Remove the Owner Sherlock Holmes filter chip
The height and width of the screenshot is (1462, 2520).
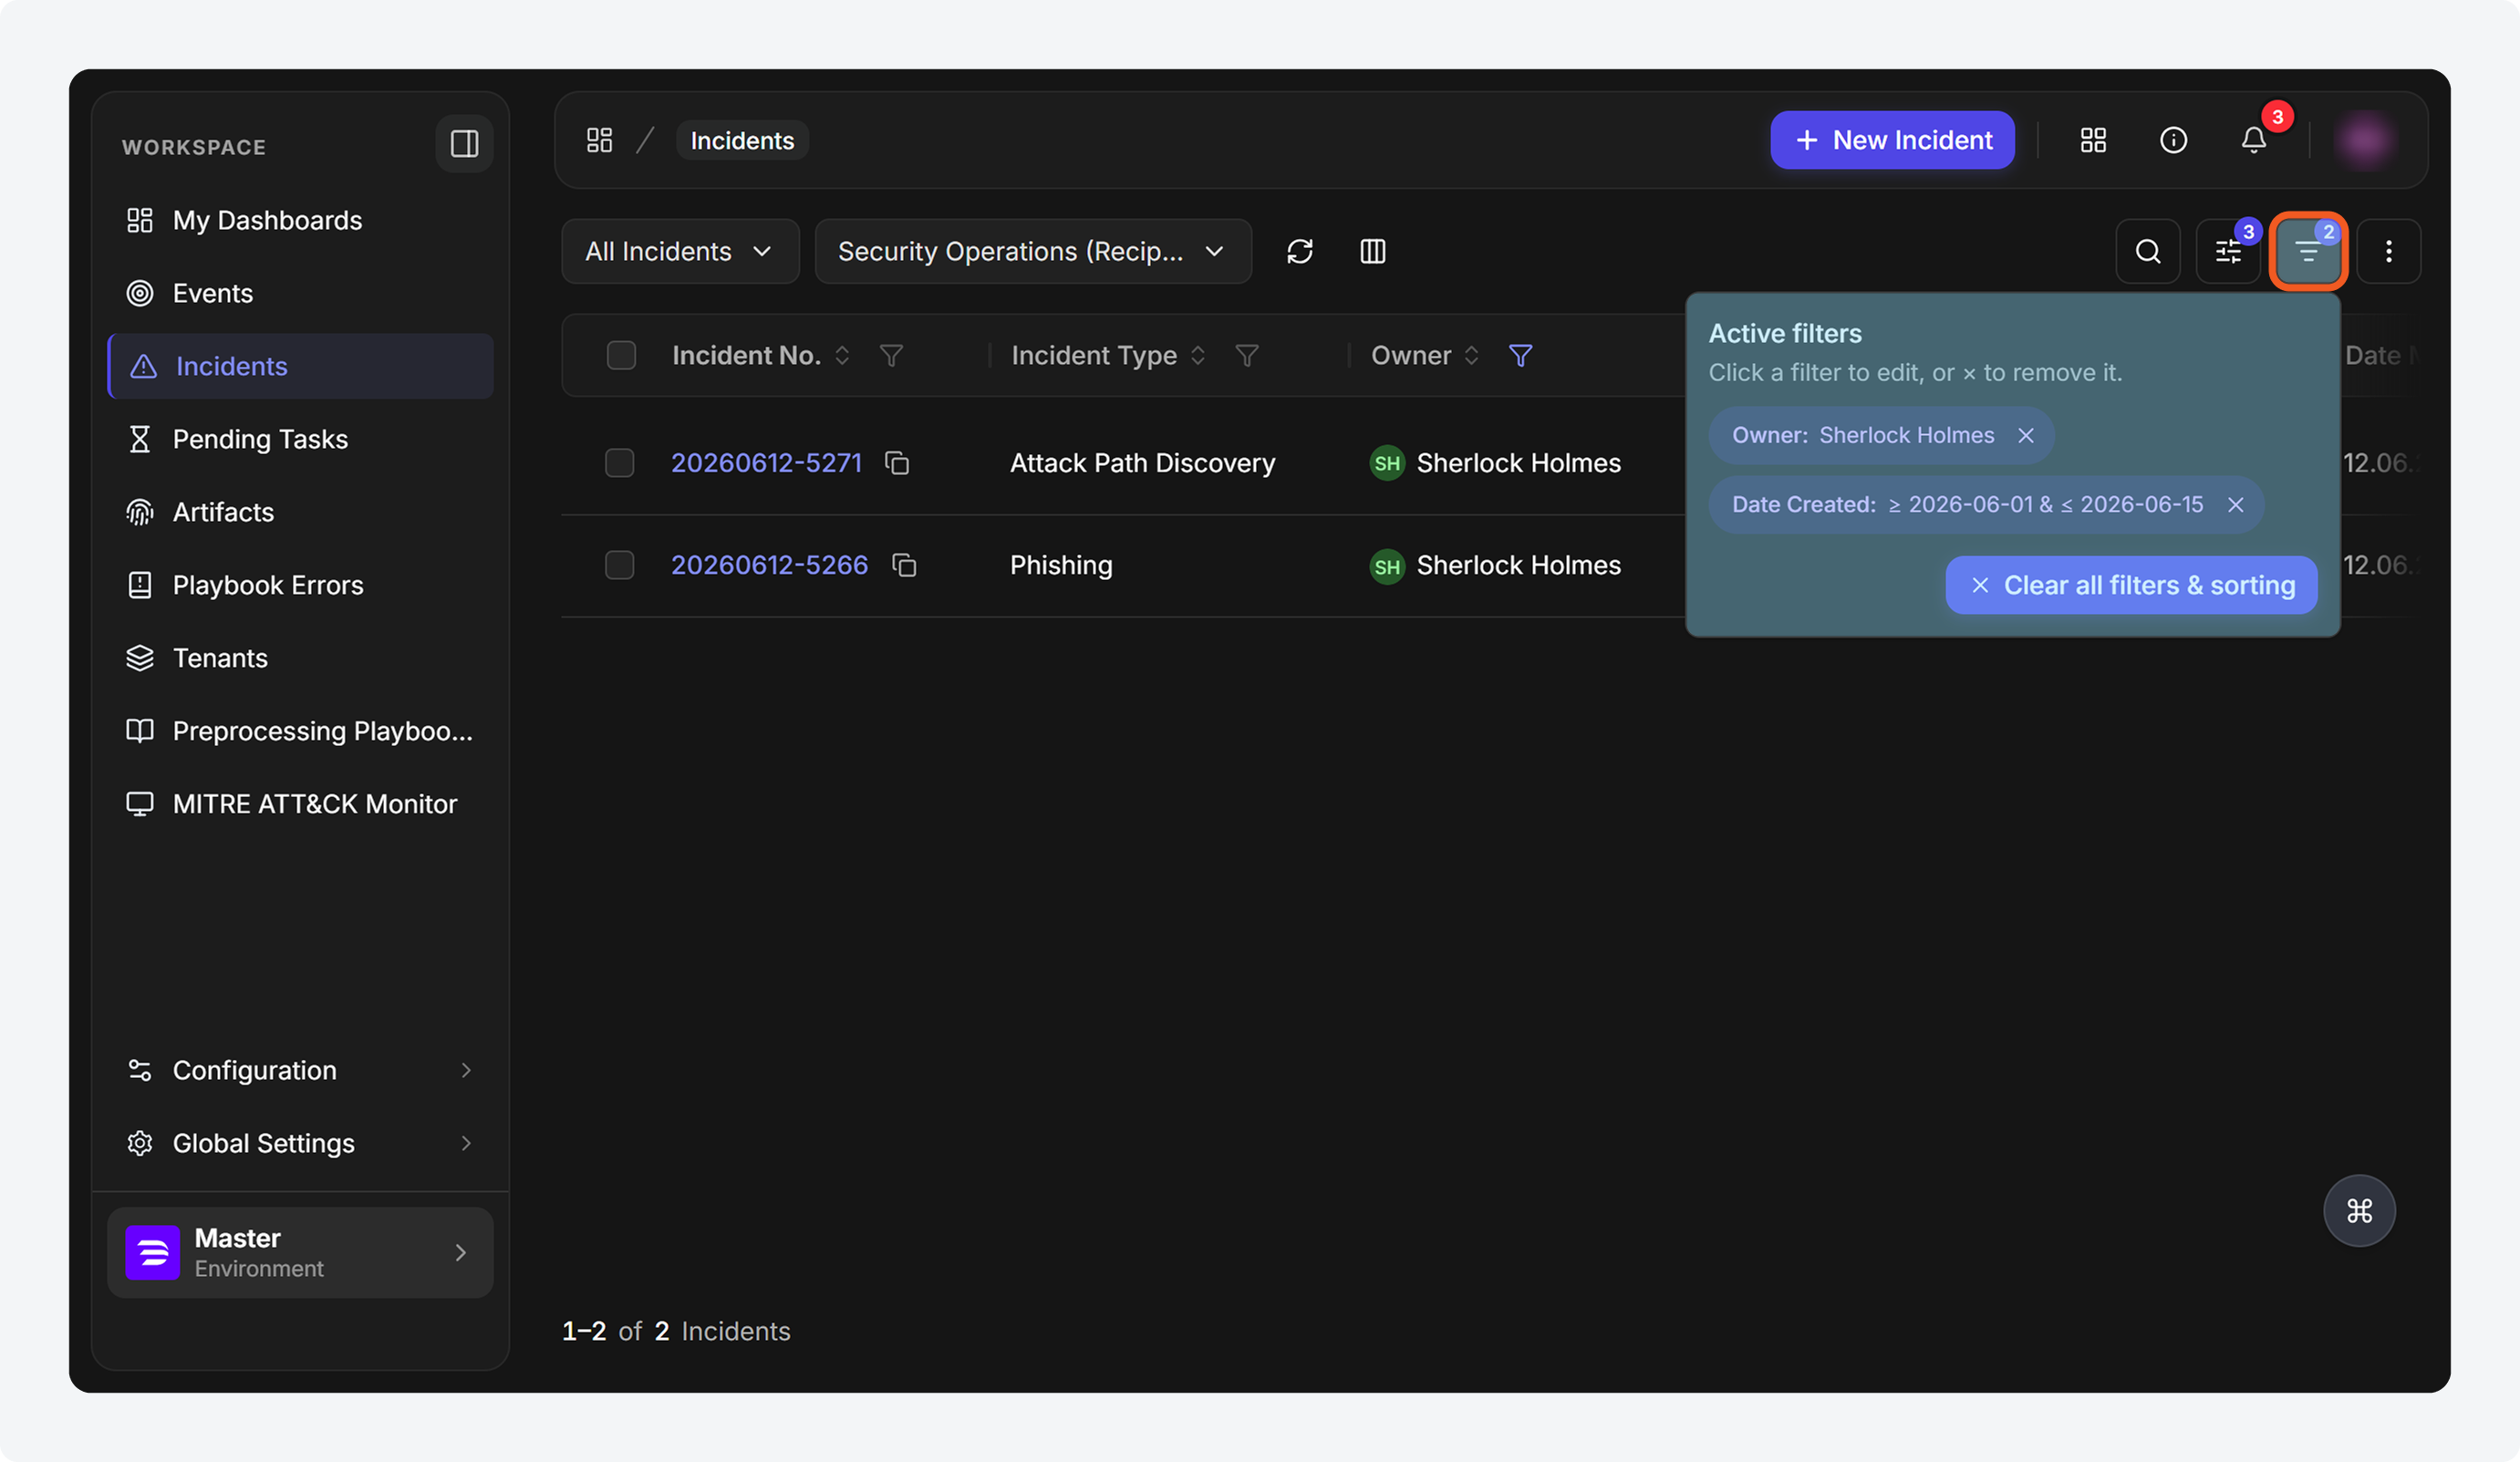(x=2026, y=435)
